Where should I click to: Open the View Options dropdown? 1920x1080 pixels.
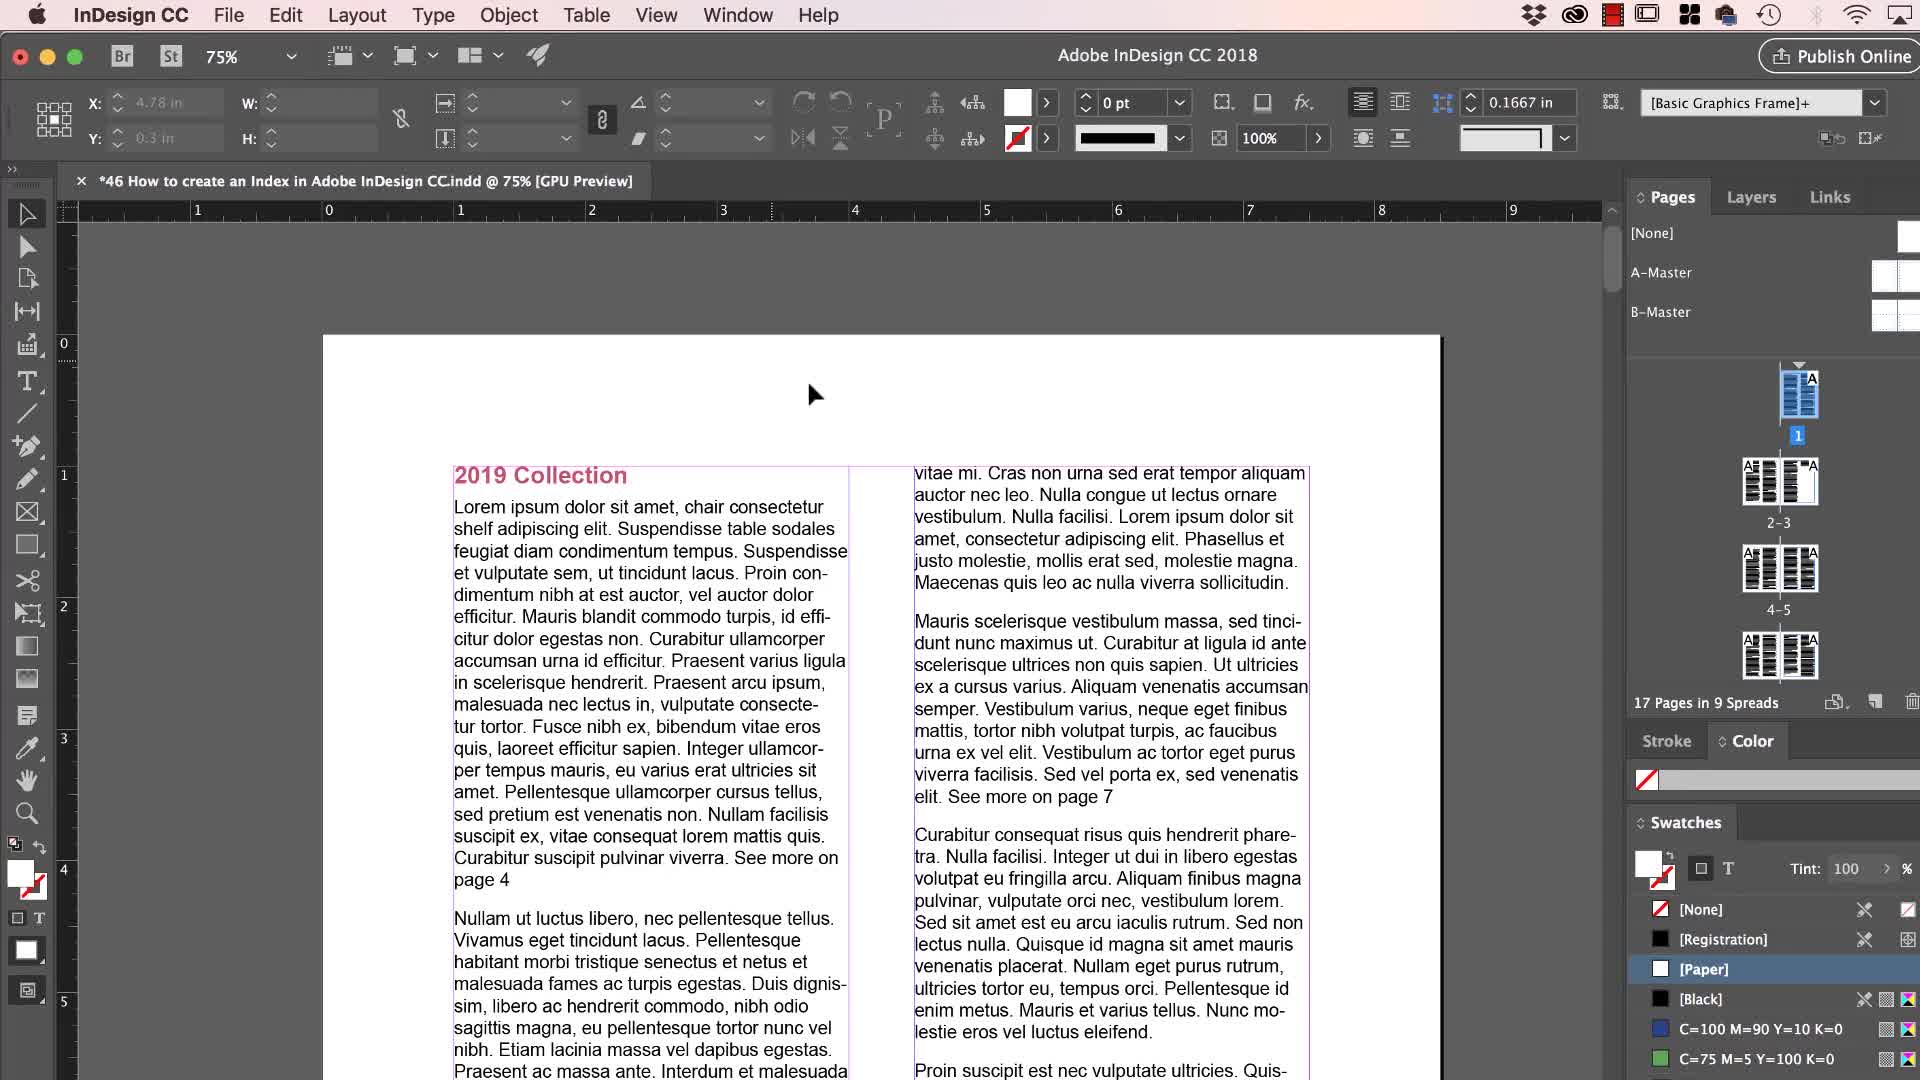point(368,56)
